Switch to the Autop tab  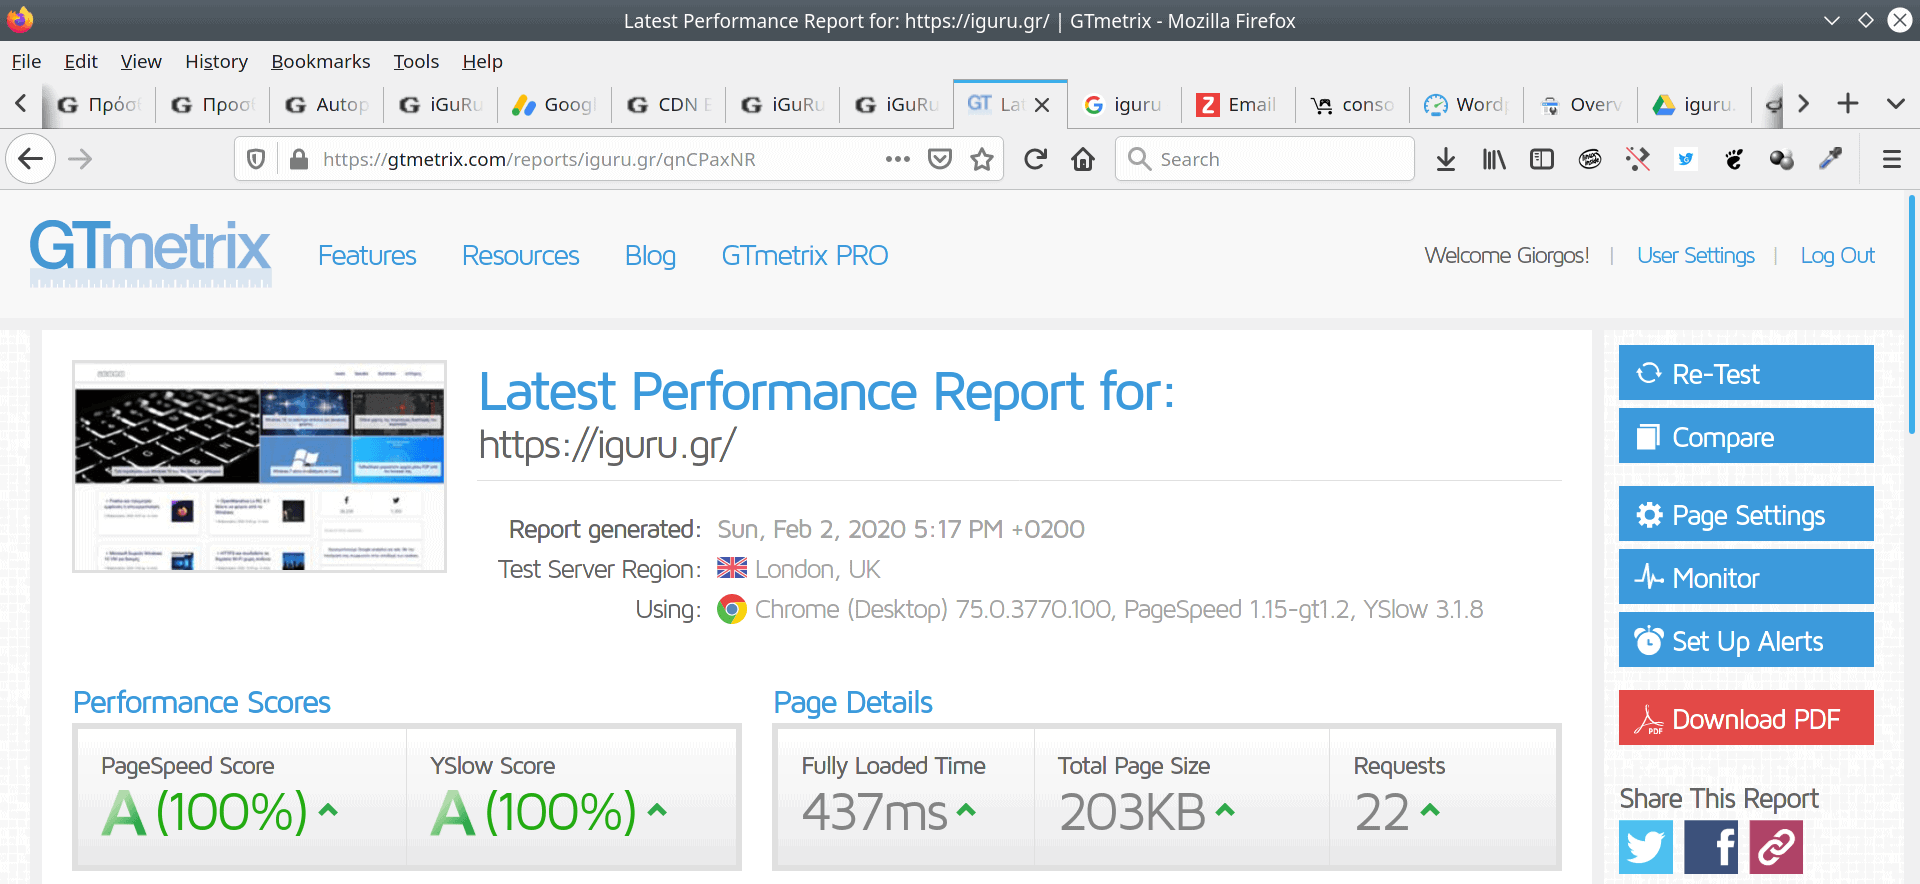click(326, 104)
